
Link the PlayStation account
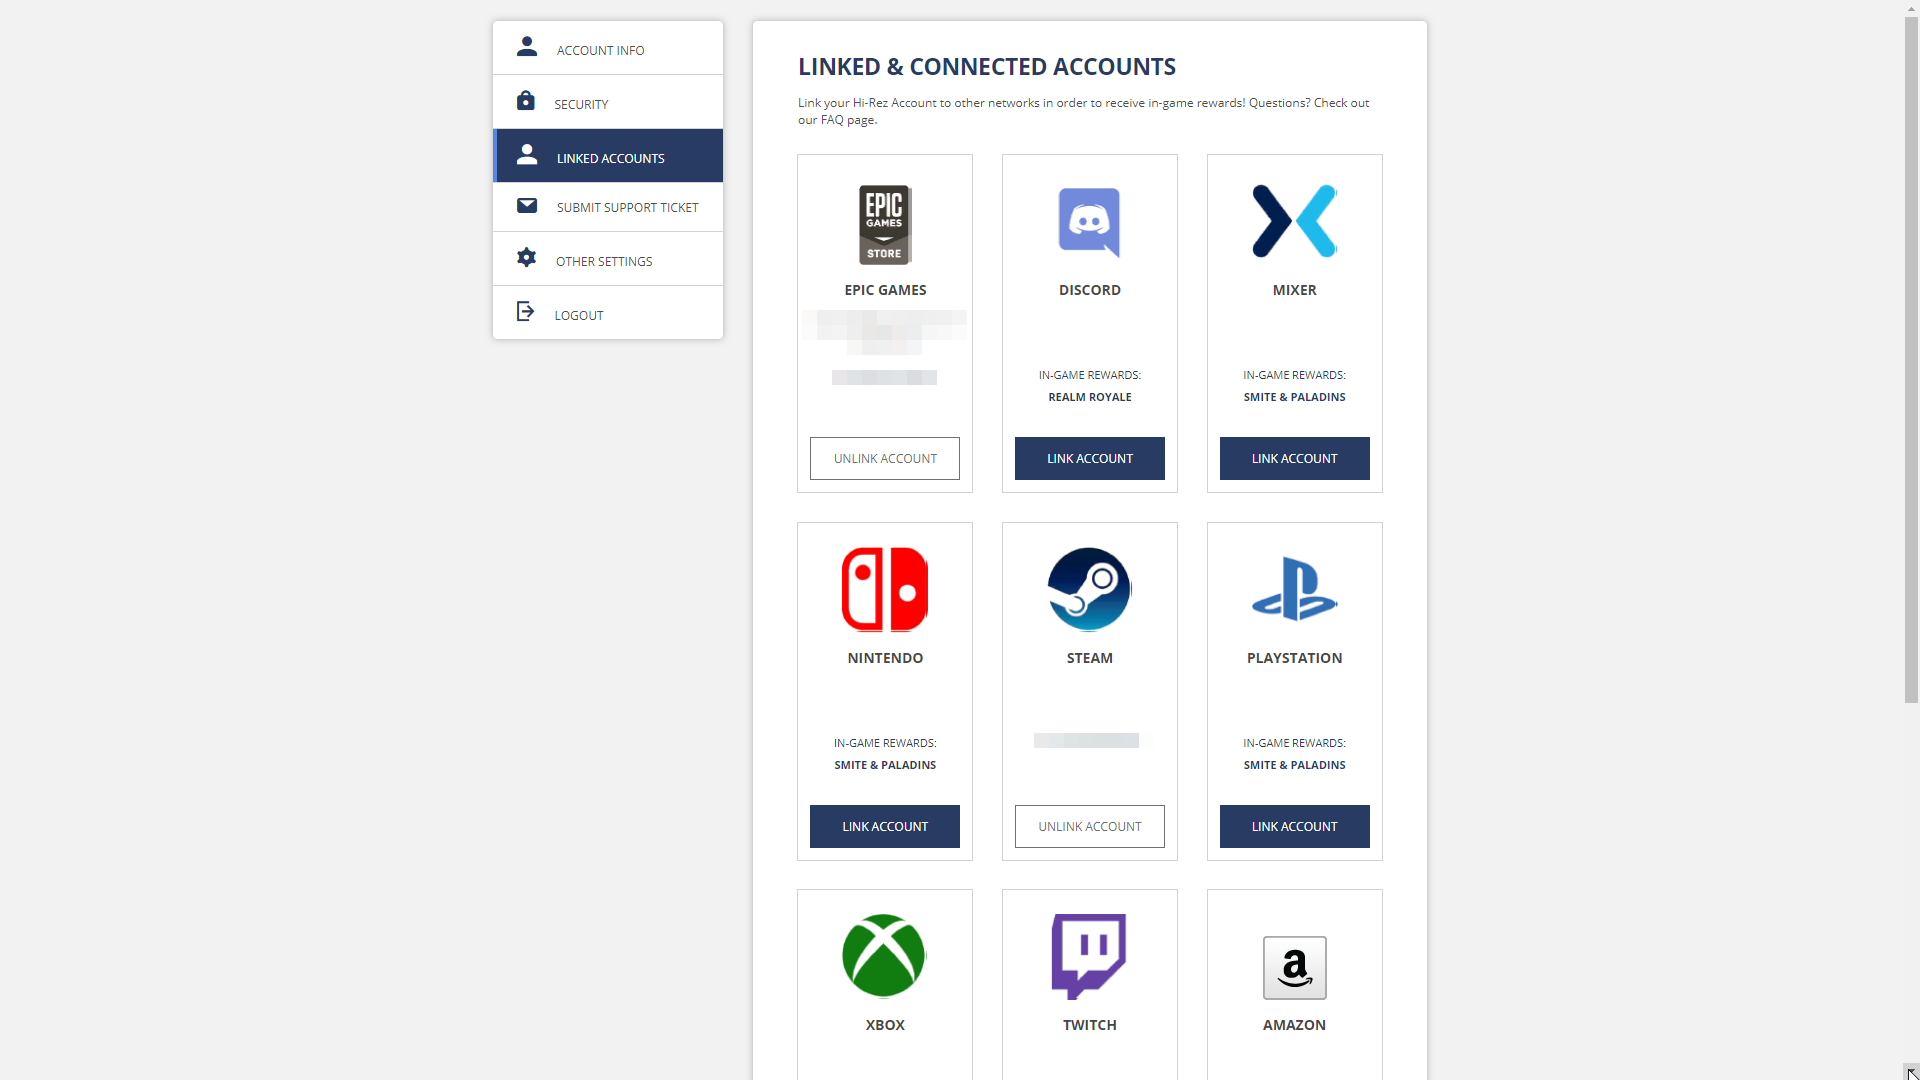1295,826
